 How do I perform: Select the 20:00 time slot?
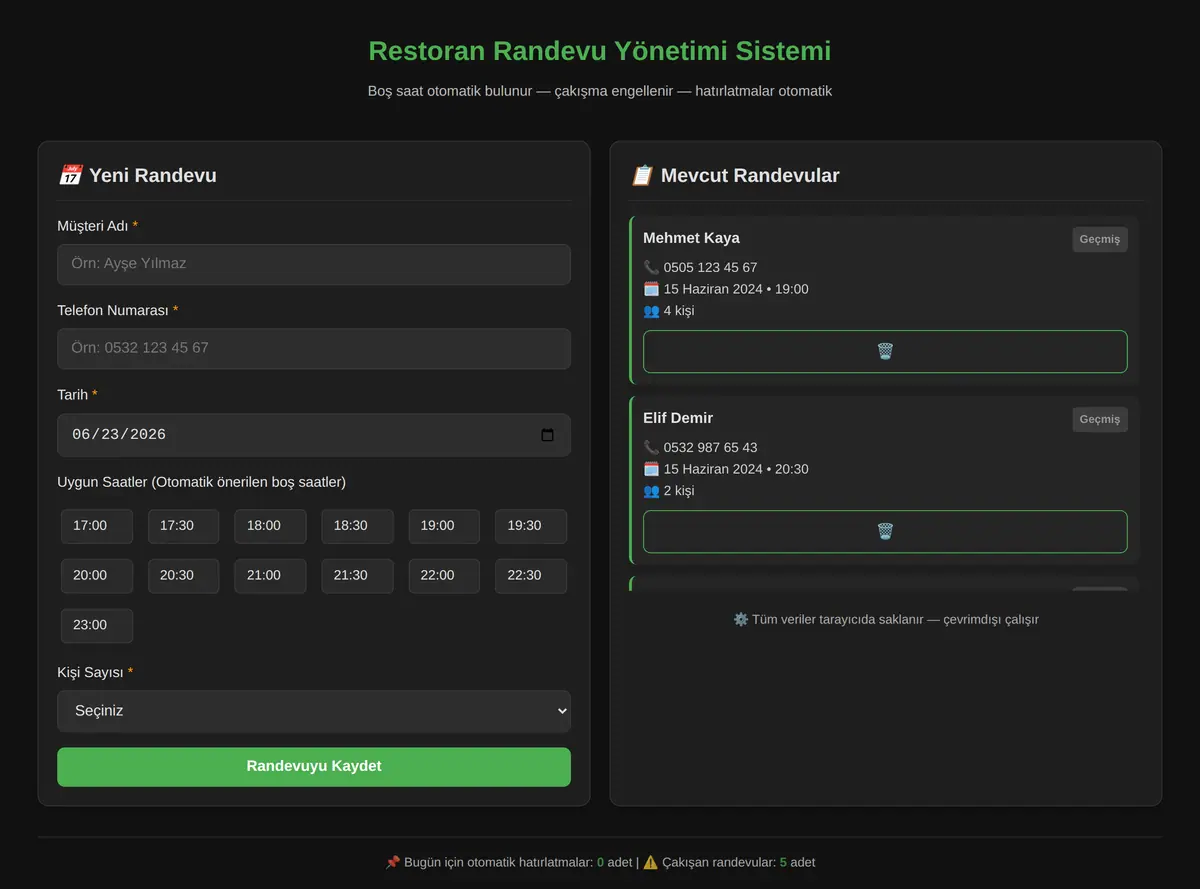pyautogui.click(x=97, y=576)
